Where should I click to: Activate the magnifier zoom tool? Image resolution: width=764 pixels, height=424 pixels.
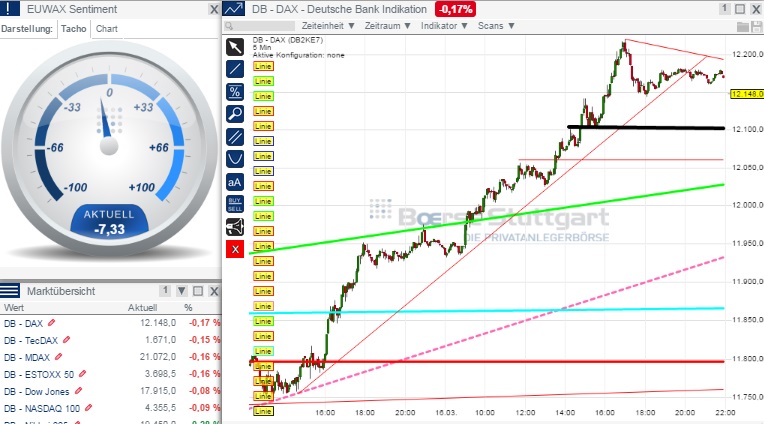coord(235,114)
